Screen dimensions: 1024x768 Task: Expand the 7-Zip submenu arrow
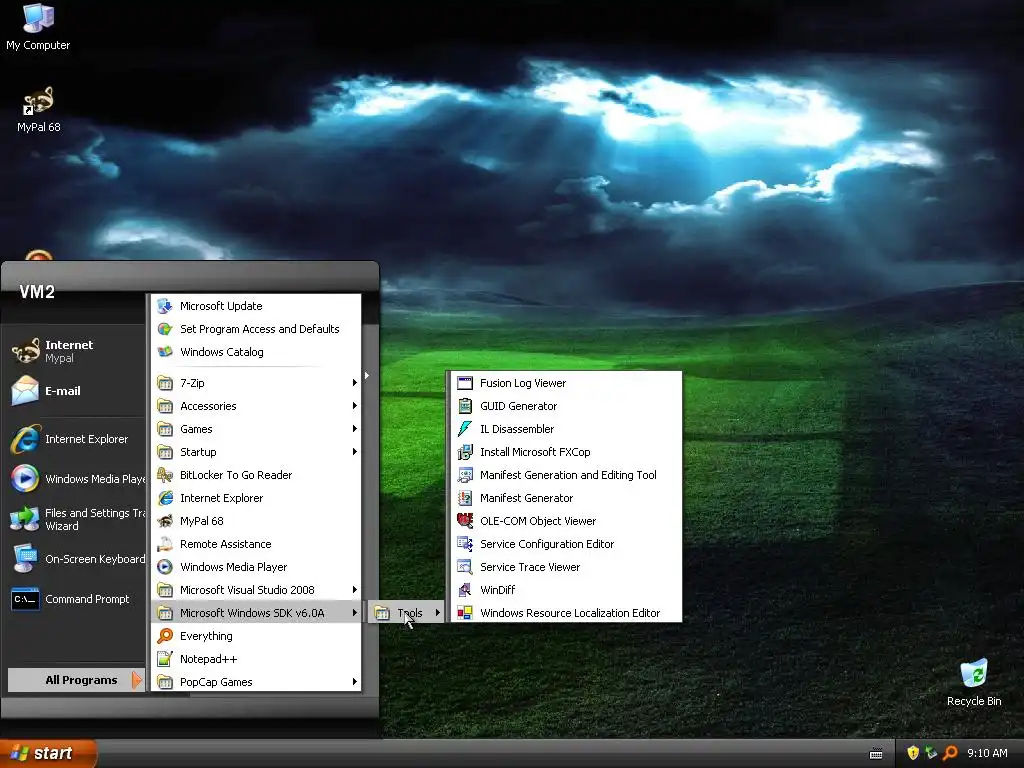(x=355, y=383)
